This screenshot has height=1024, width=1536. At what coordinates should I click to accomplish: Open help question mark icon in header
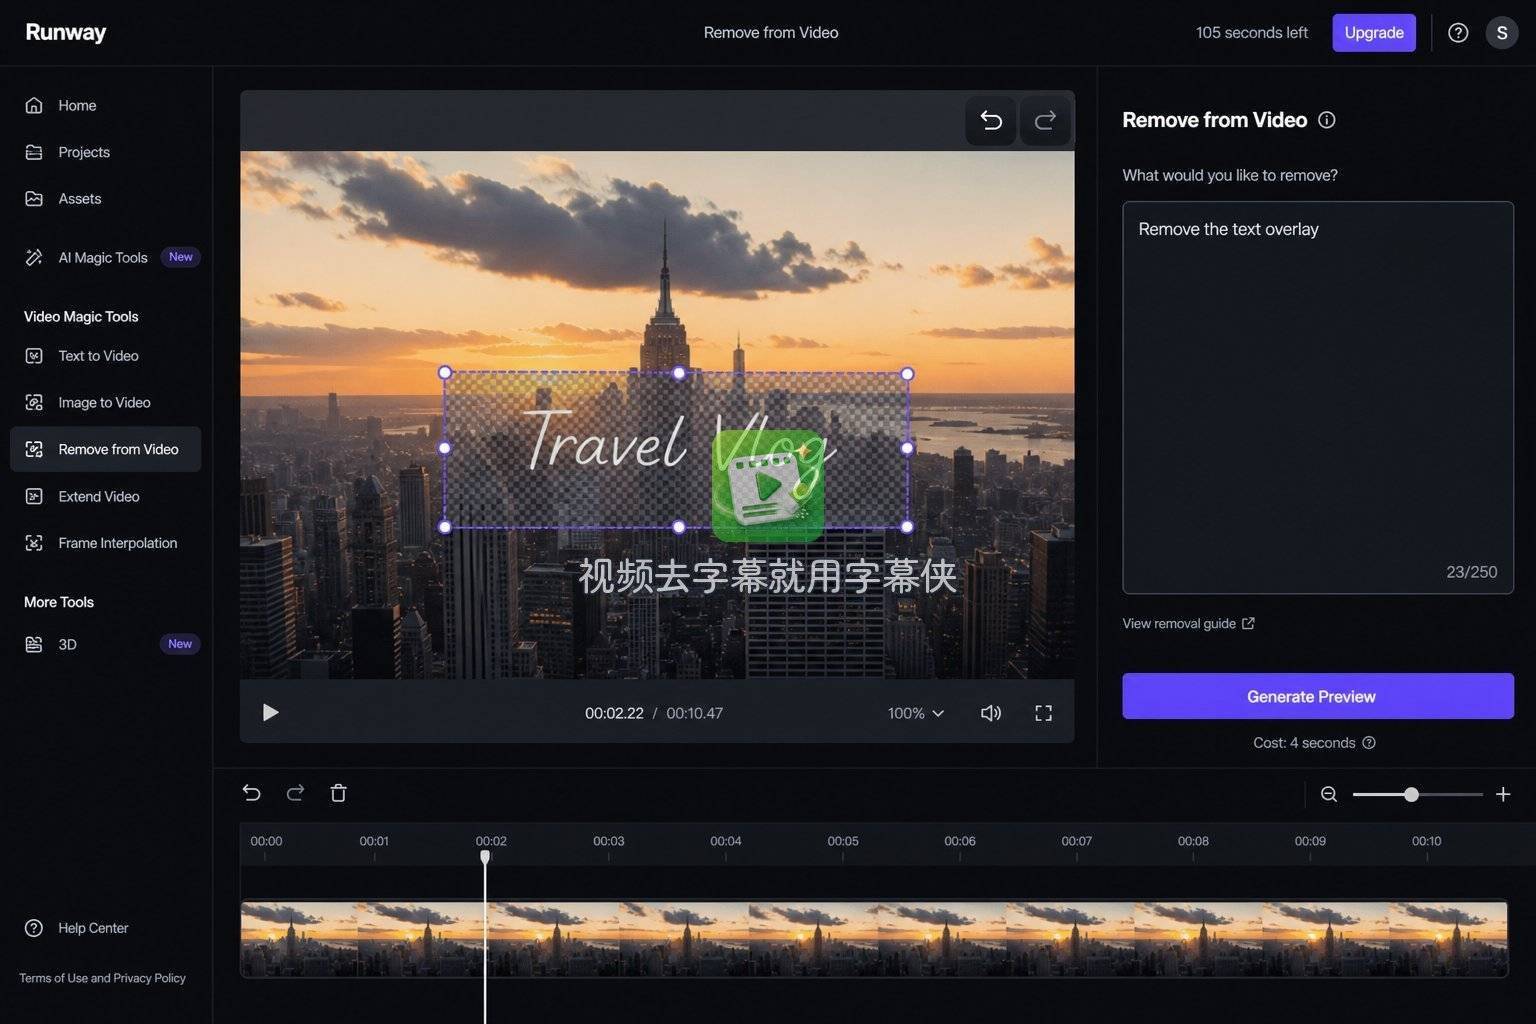1458,33
